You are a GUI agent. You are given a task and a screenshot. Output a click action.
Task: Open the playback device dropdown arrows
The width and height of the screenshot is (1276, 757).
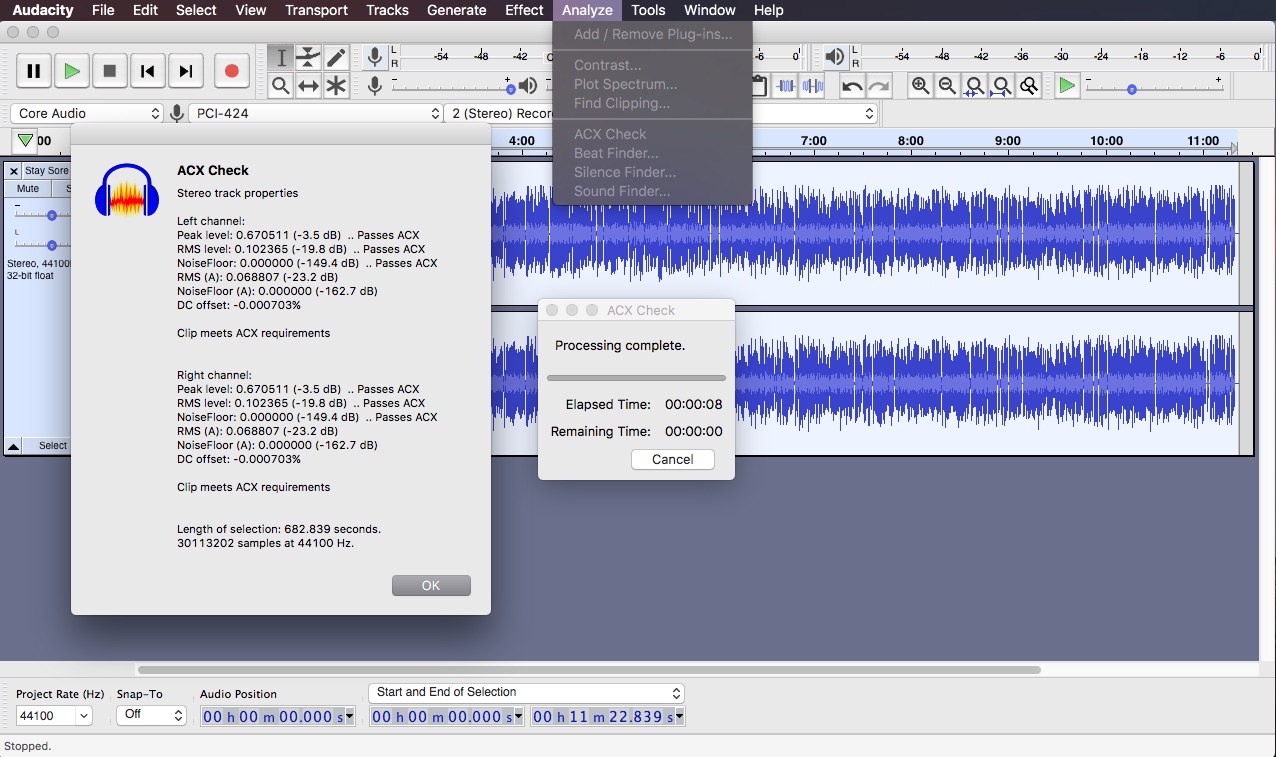point(869,114)
